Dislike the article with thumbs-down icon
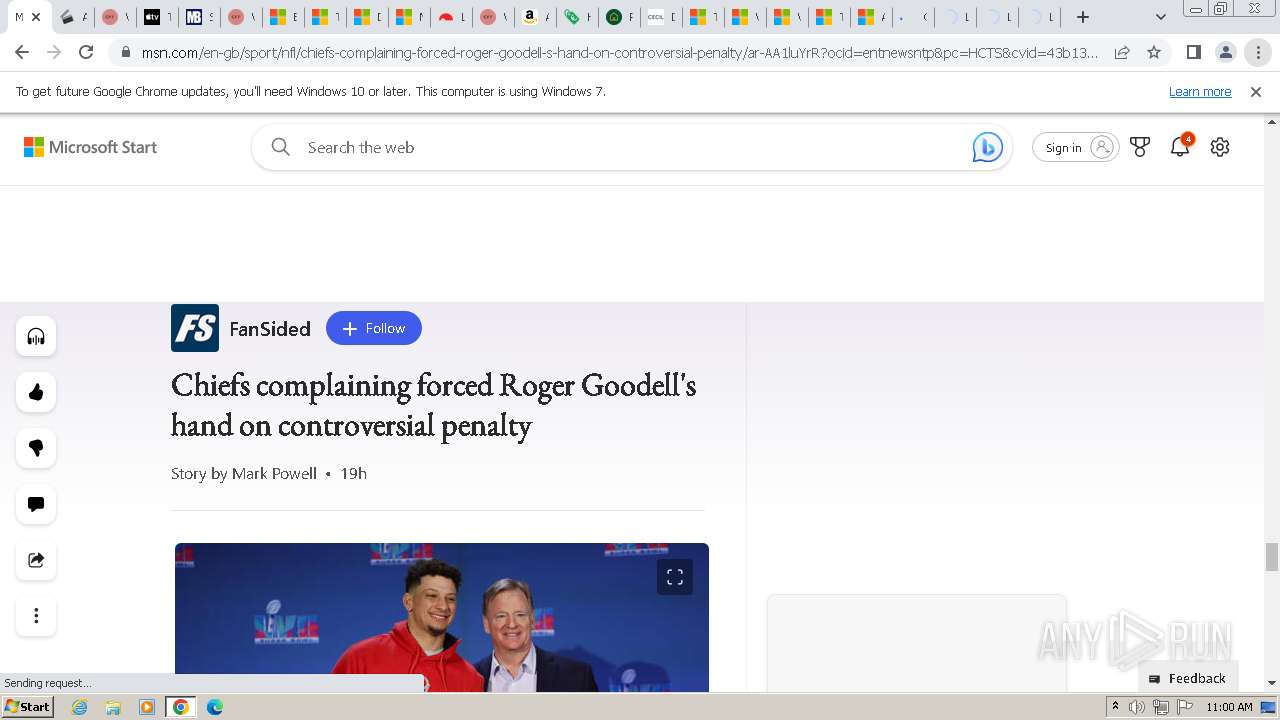Viewport: 1280px width, 720px height. (x=36, y=448)
